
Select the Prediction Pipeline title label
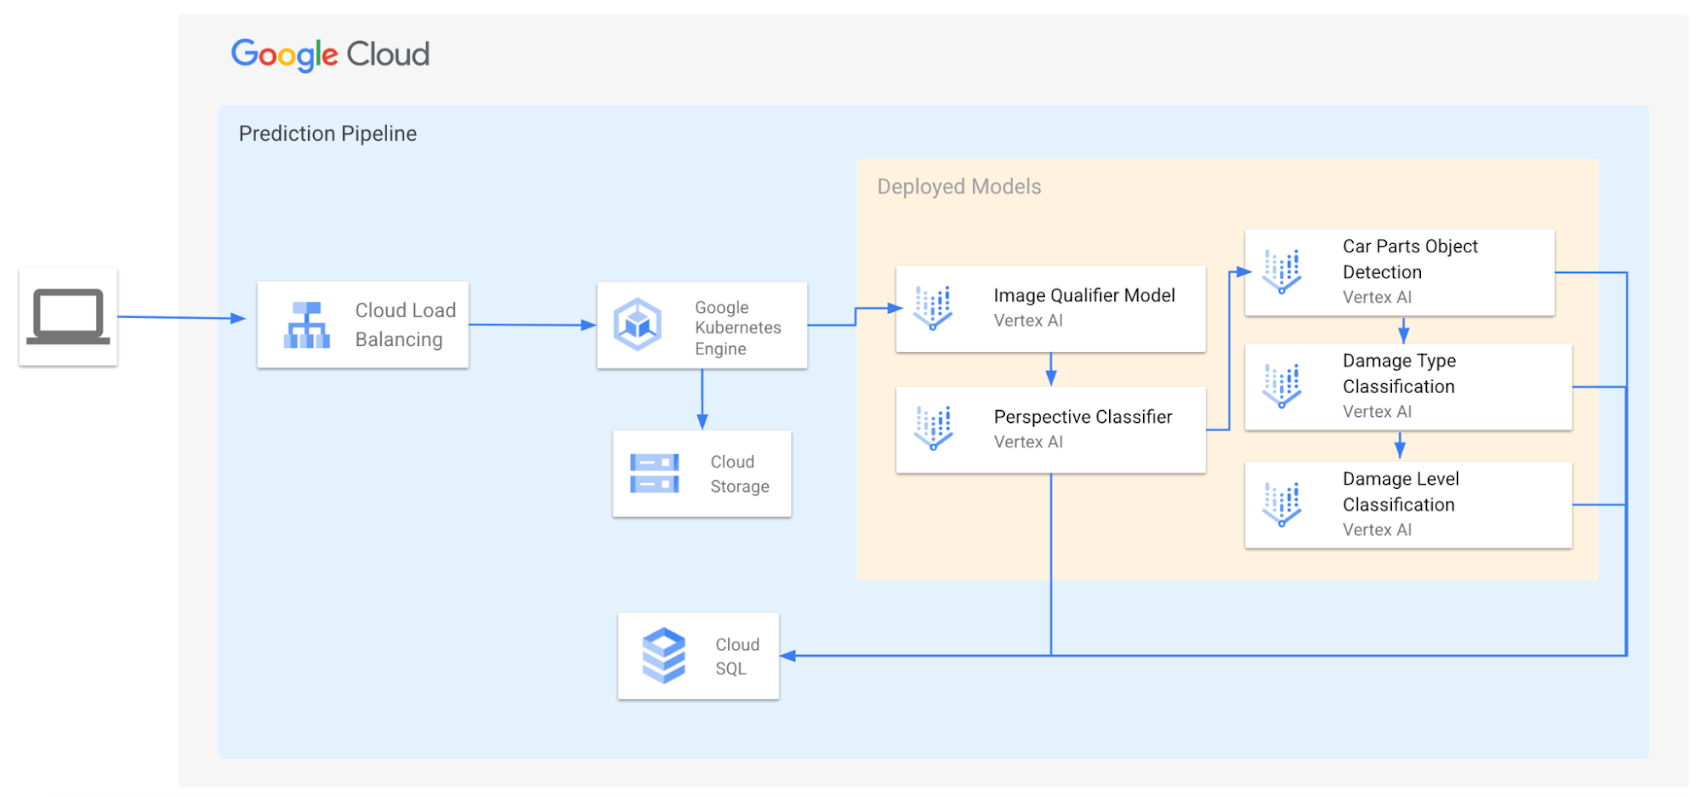coord(328,134)
